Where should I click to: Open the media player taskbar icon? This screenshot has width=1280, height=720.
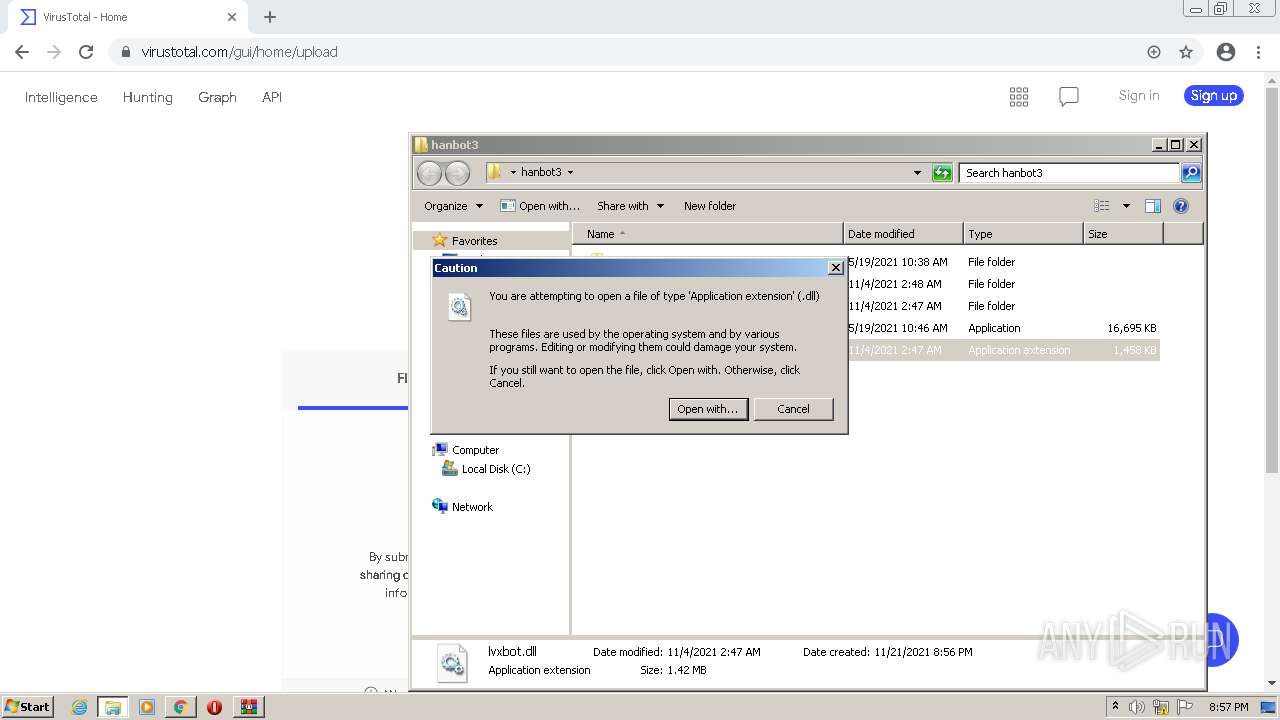pos(147,707)
